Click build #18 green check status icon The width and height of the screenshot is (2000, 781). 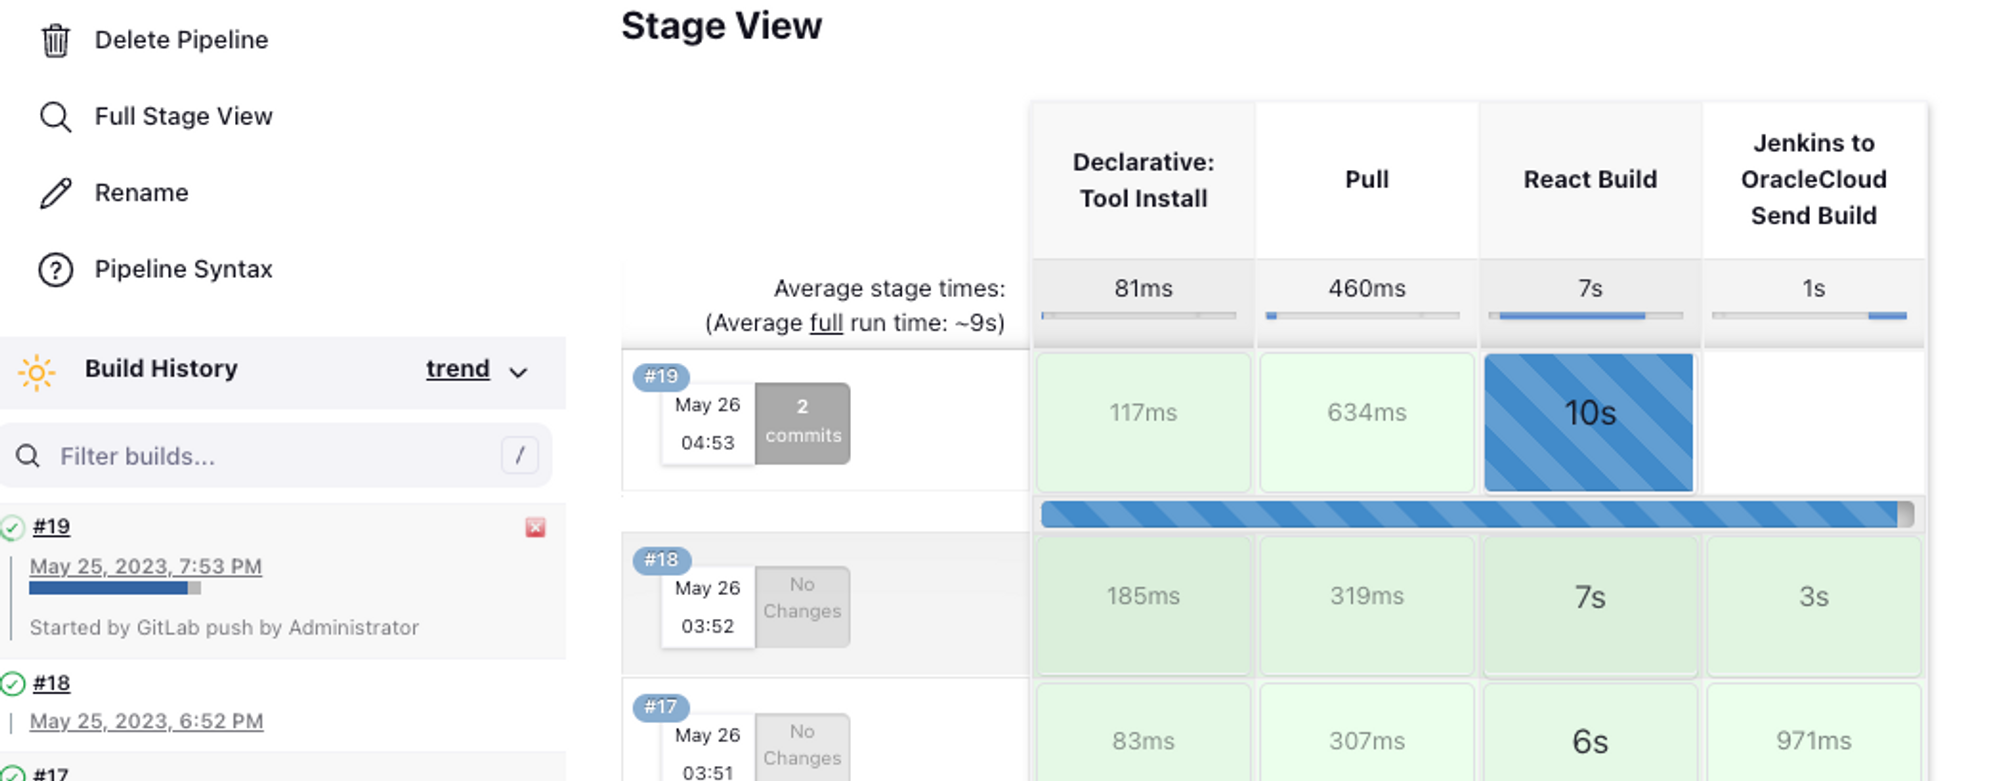click(x=12, y=684)
